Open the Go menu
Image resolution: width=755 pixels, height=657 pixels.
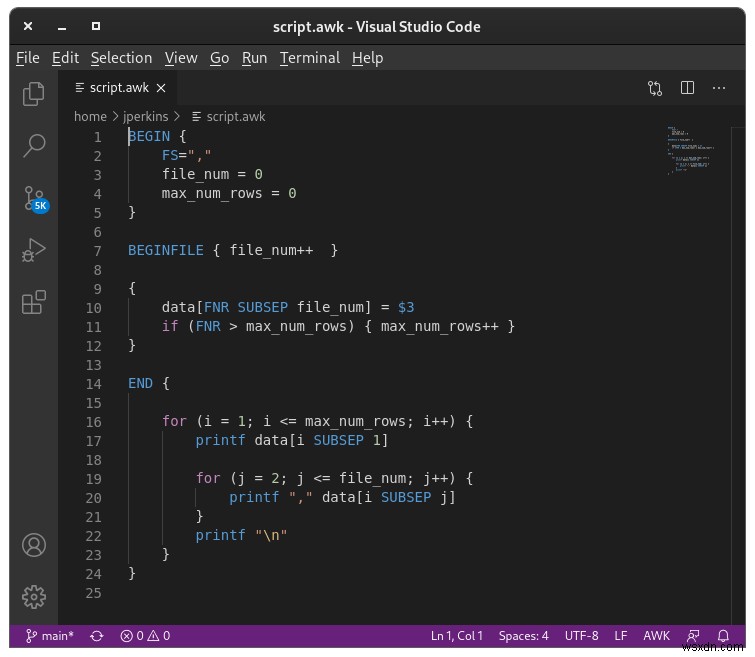220,58
